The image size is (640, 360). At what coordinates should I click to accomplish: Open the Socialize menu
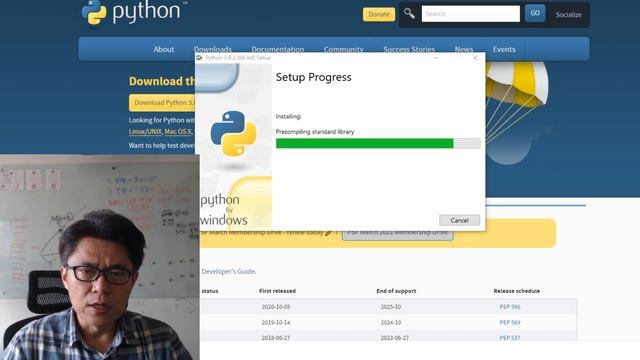pyautogui.click(x=569, y=15)
